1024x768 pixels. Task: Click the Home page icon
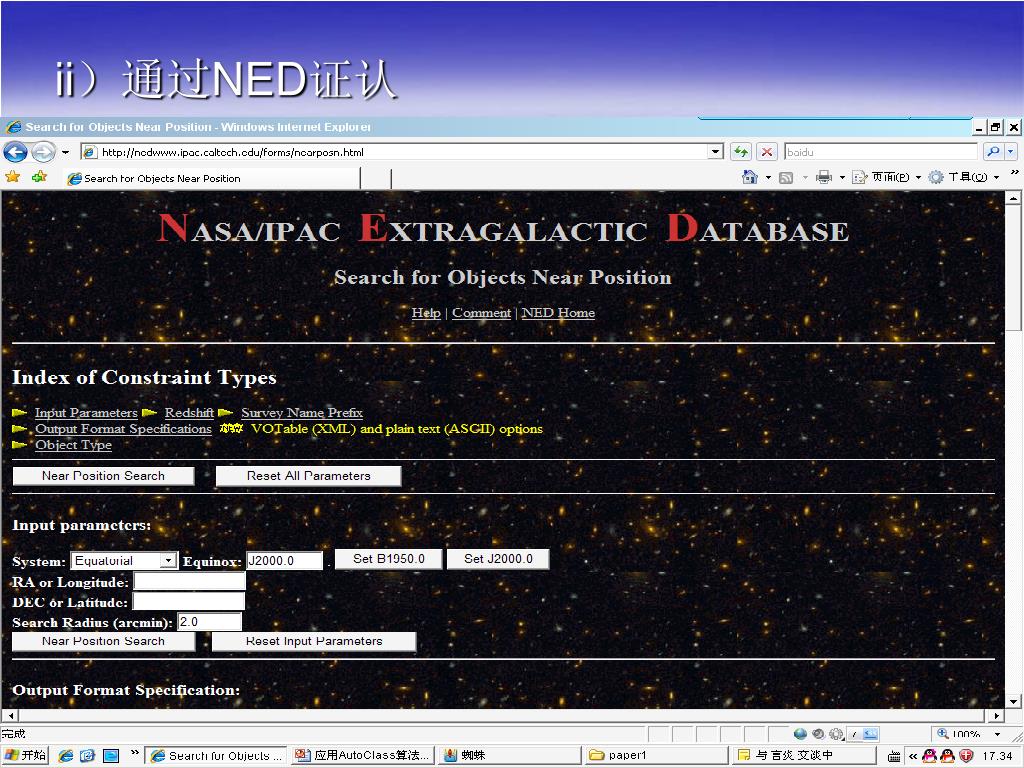(750, 177)
